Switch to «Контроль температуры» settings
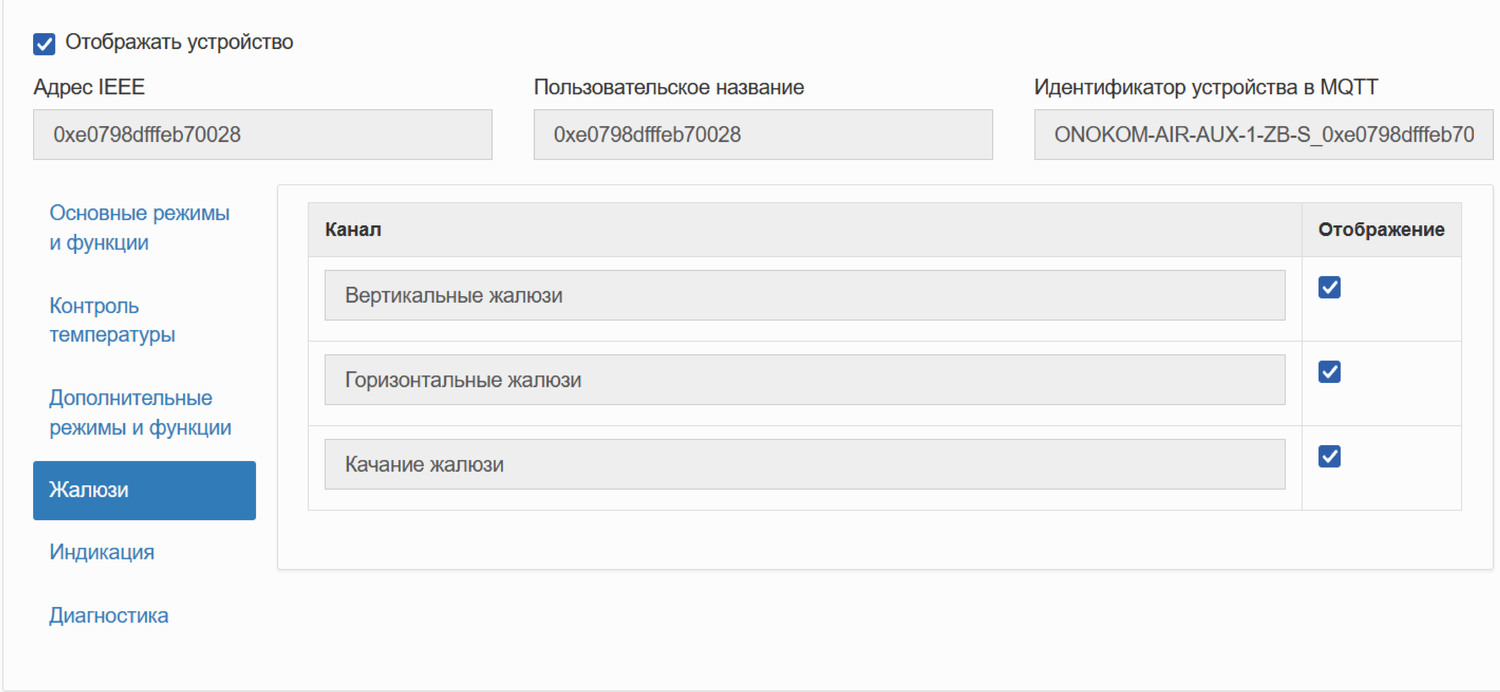Screen dimensions: 1500x692 (x=111, y=320)
